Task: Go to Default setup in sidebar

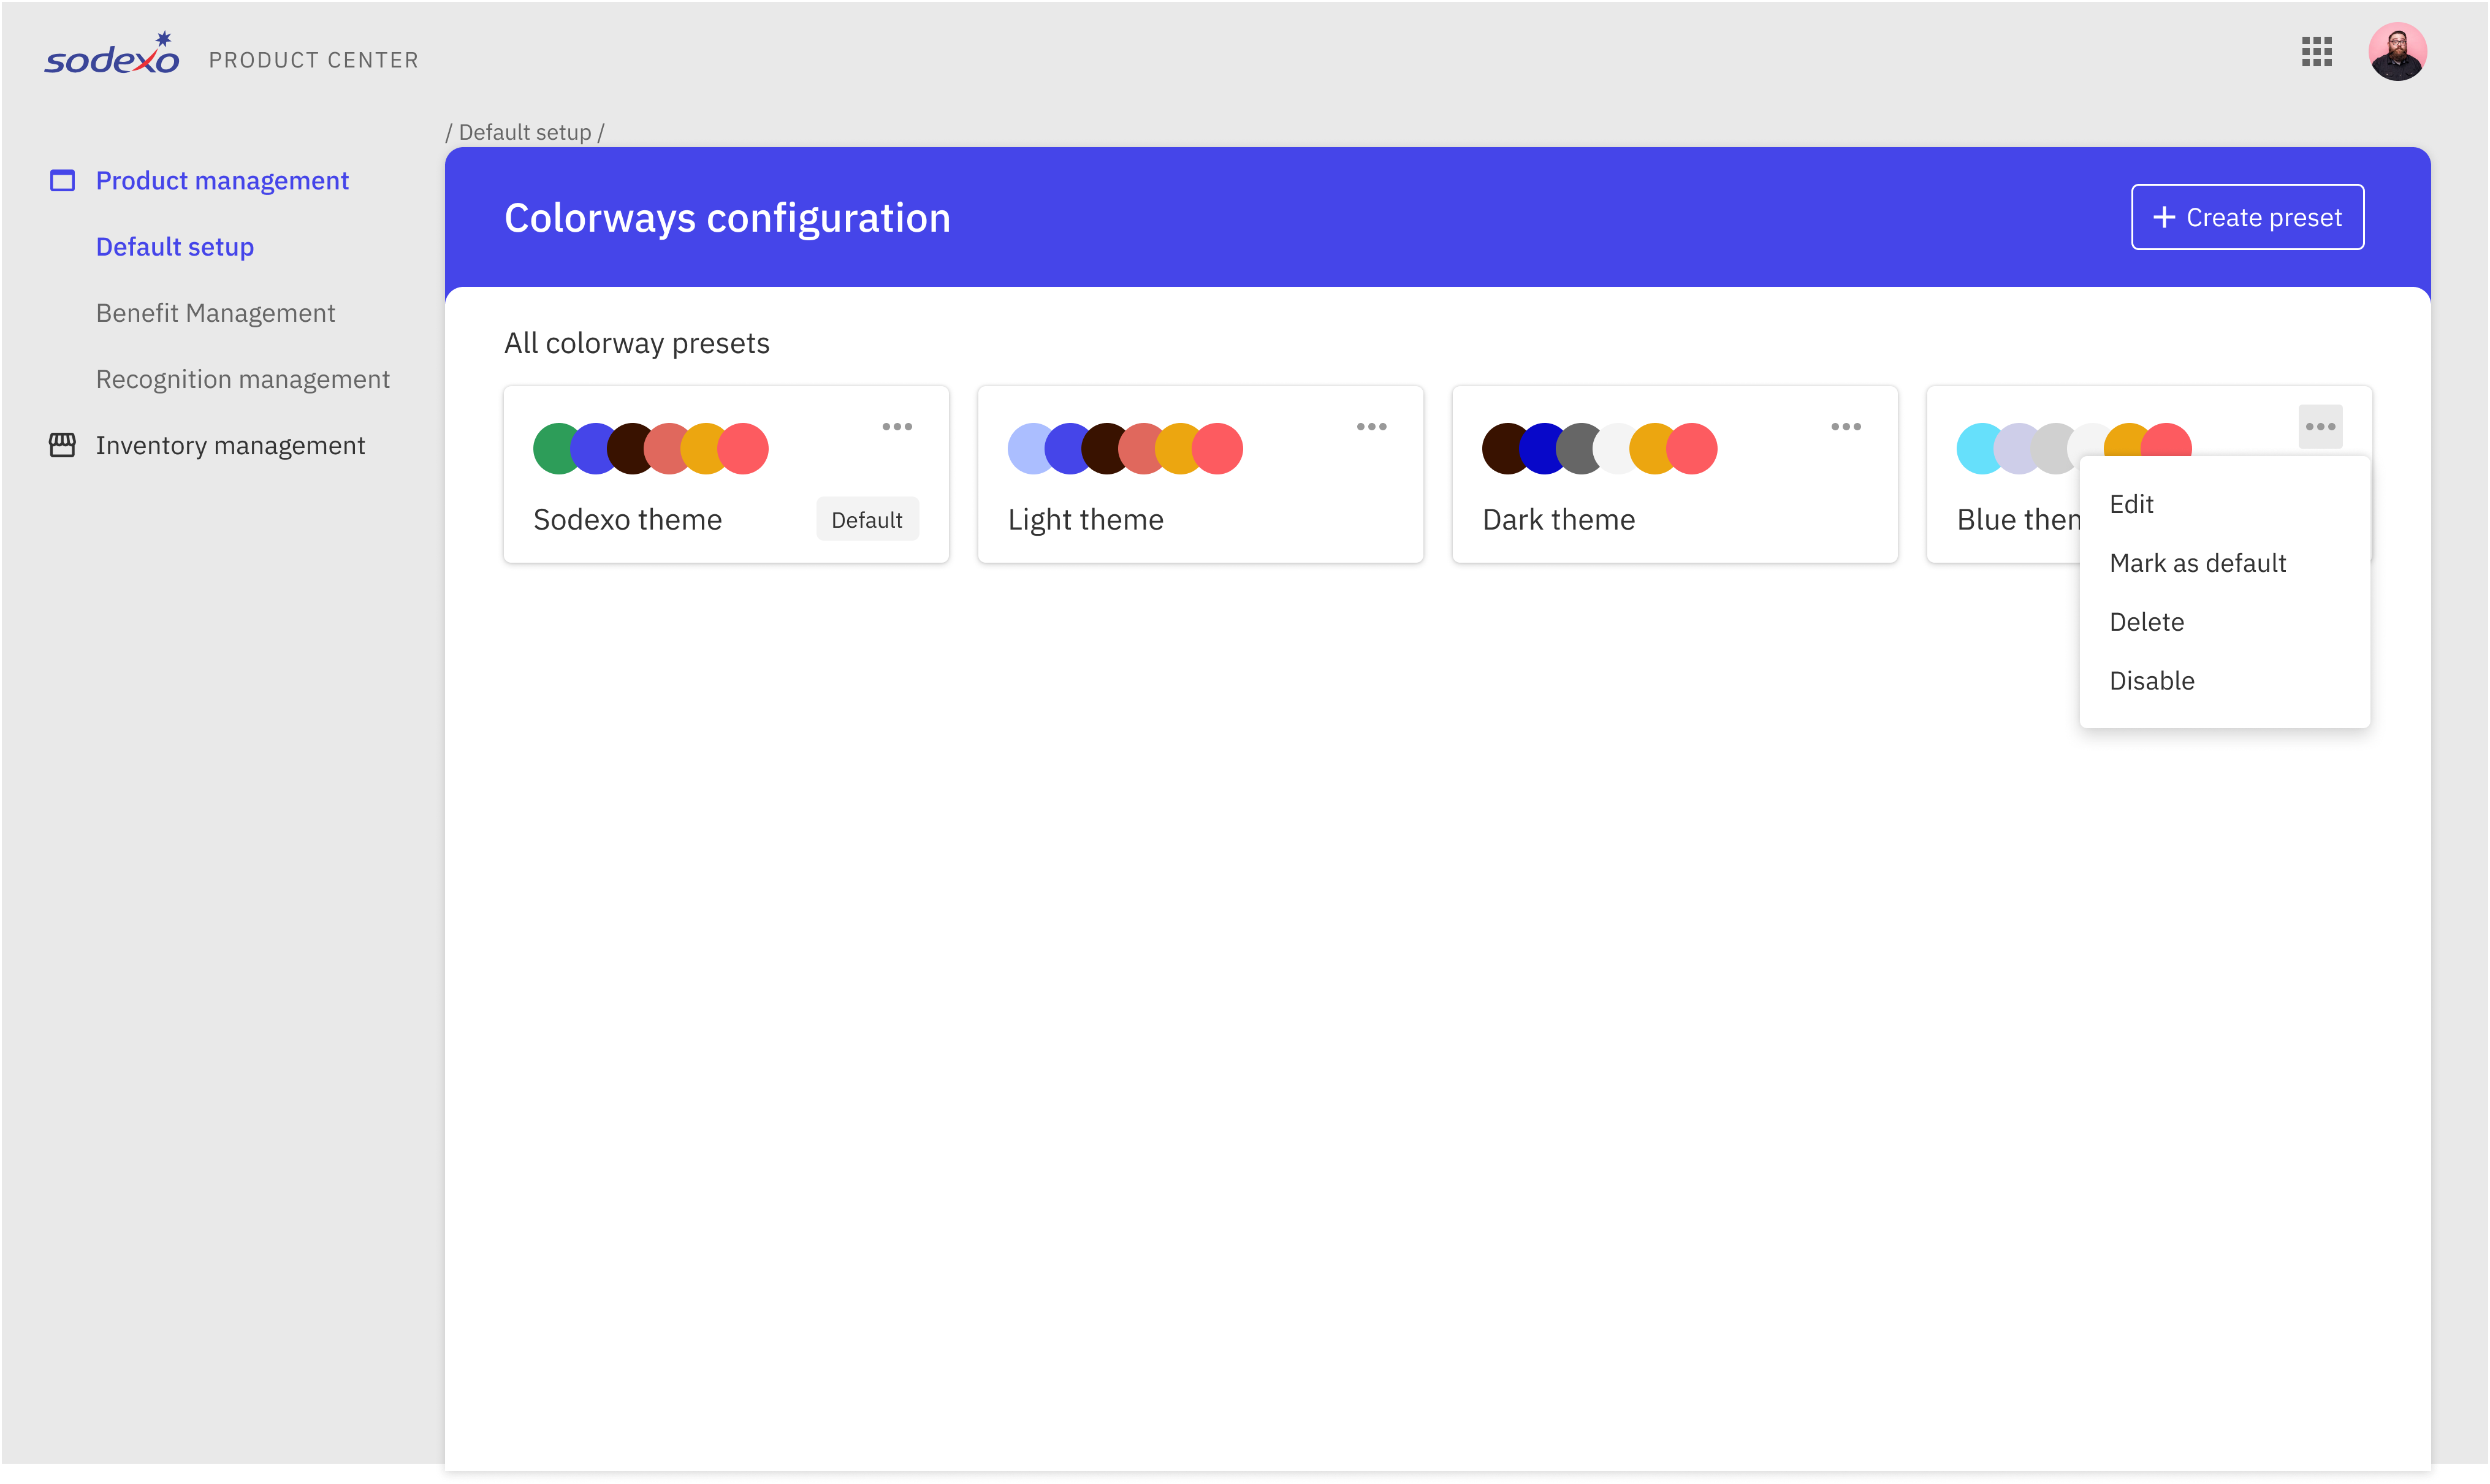Action: pos(175,247)
